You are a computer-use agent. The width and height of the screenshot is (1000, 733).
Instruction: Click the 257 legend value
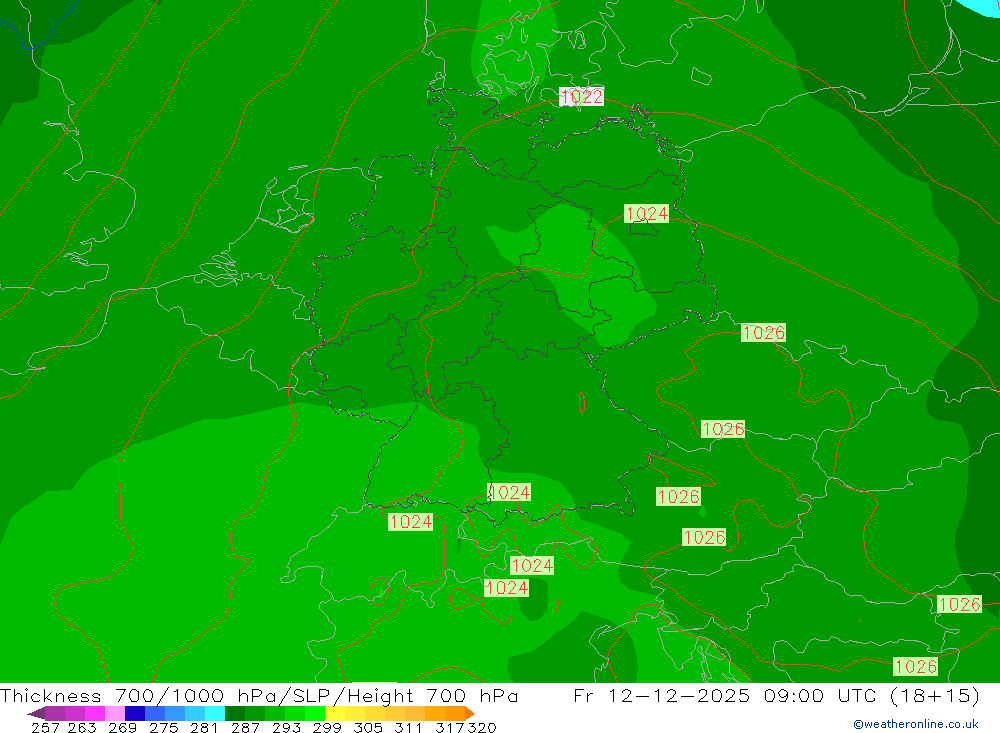click(45, 727)
